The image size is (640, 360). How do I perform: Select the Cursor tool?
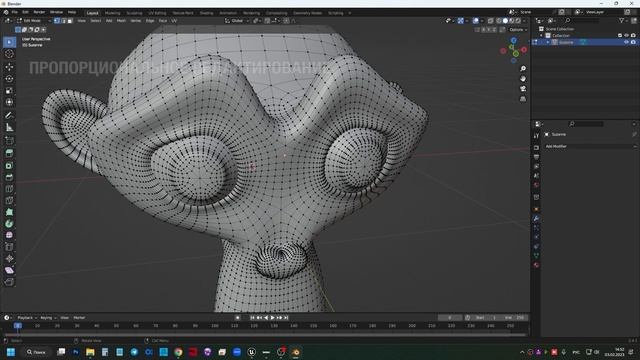pyautogui.click(x=9, y=54)
